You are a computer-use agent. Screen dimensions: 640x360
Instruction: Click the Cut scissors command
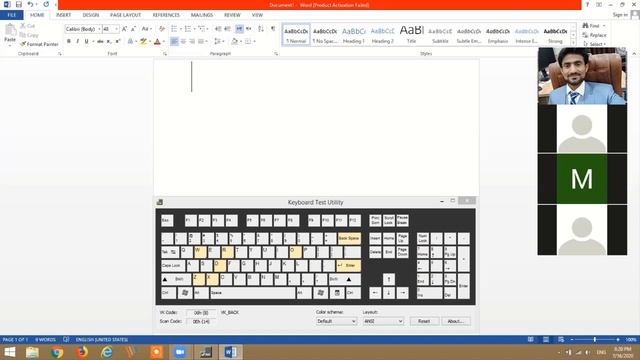pyautogui.click(x=27, y=26)
